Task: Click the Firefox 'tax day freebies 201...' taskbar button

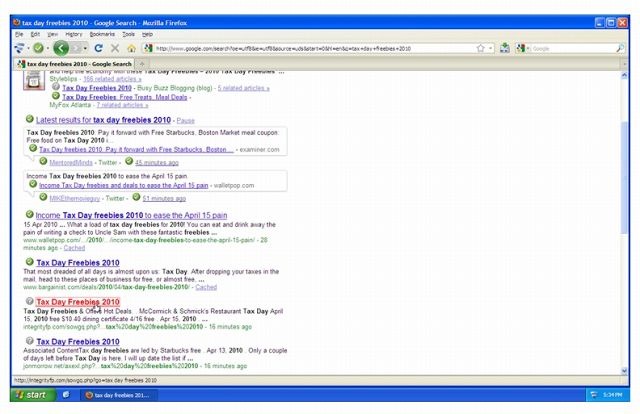Action: coord(120,395)
